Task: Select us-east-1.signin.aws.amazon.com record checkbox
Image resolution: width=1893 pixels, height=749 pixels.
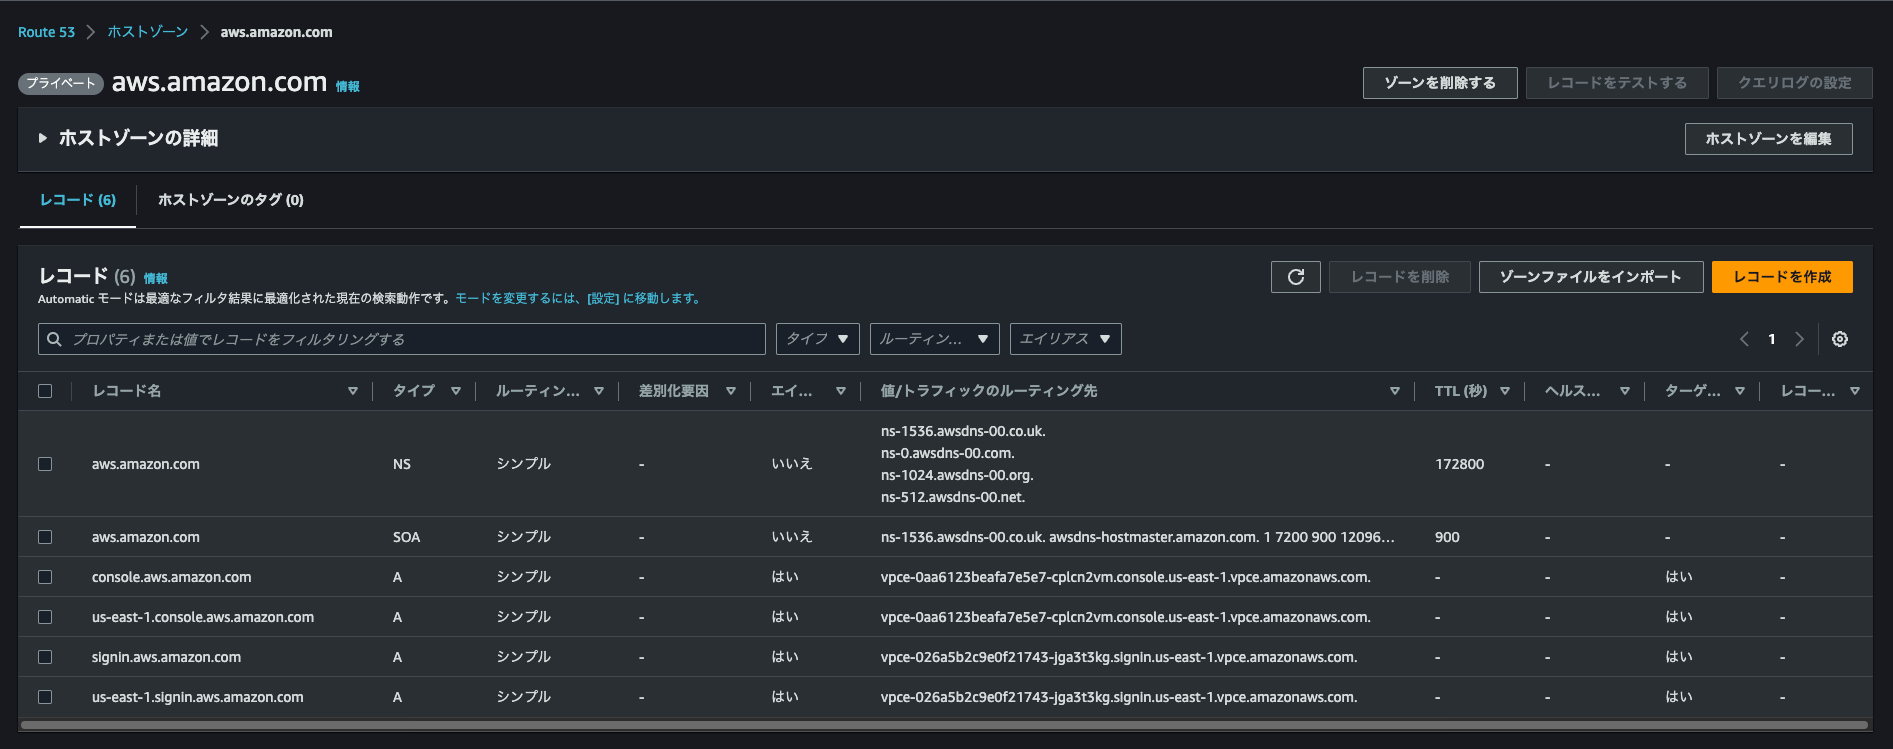Action: [x=45, y=697]
